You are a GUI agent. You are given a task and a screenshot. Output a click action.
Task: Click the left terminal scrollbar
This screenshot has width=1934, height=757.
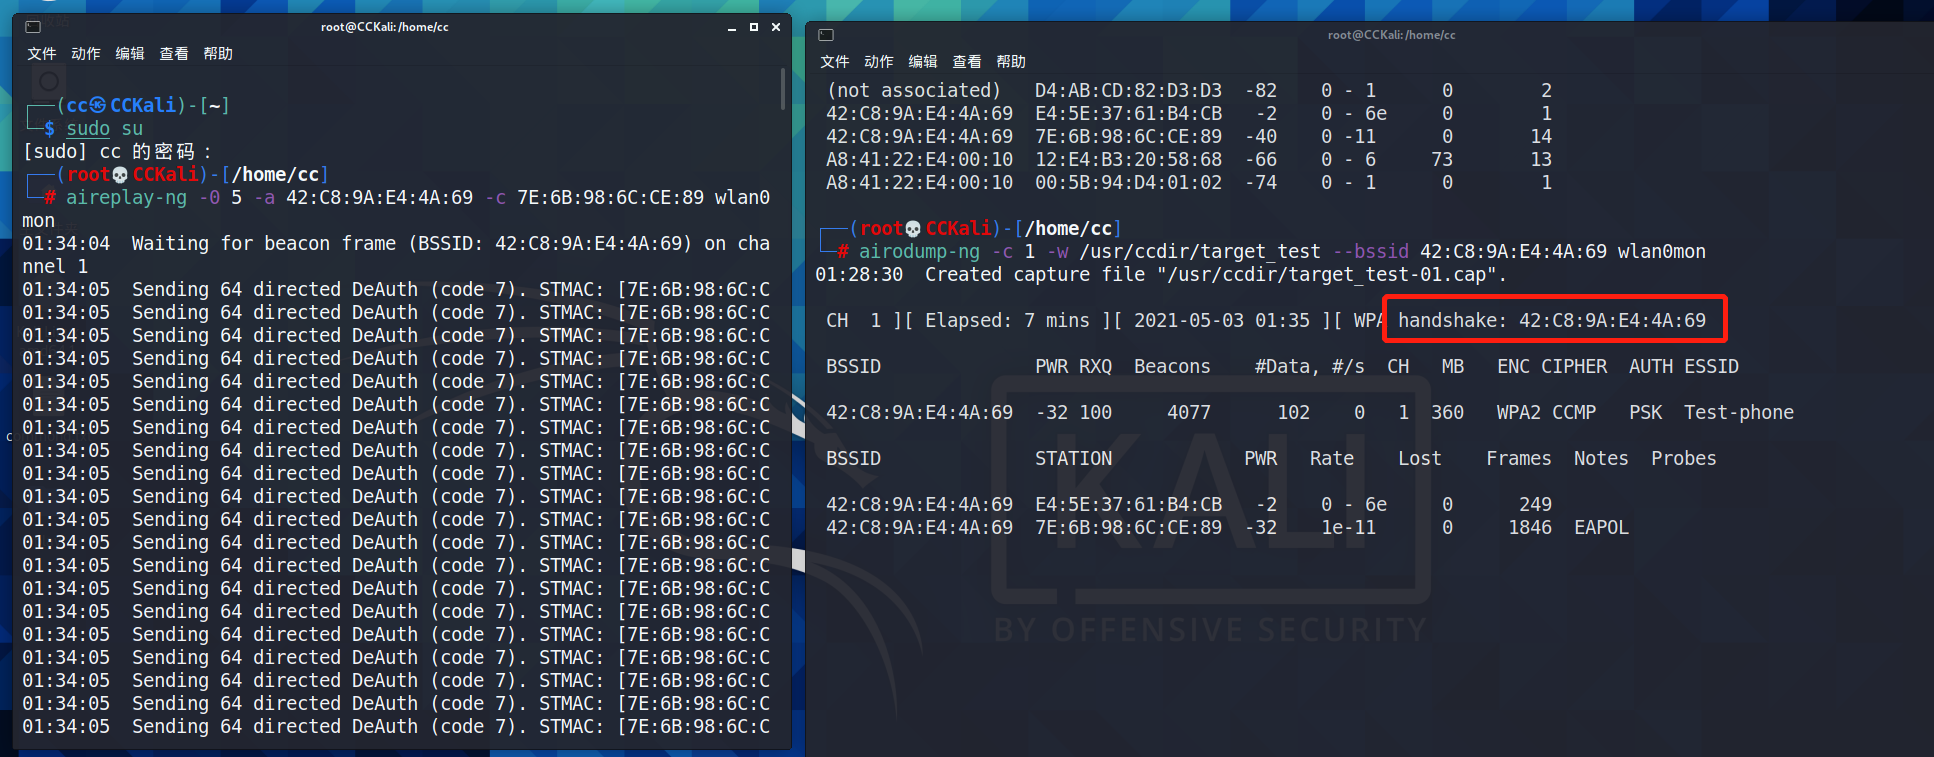783,90
